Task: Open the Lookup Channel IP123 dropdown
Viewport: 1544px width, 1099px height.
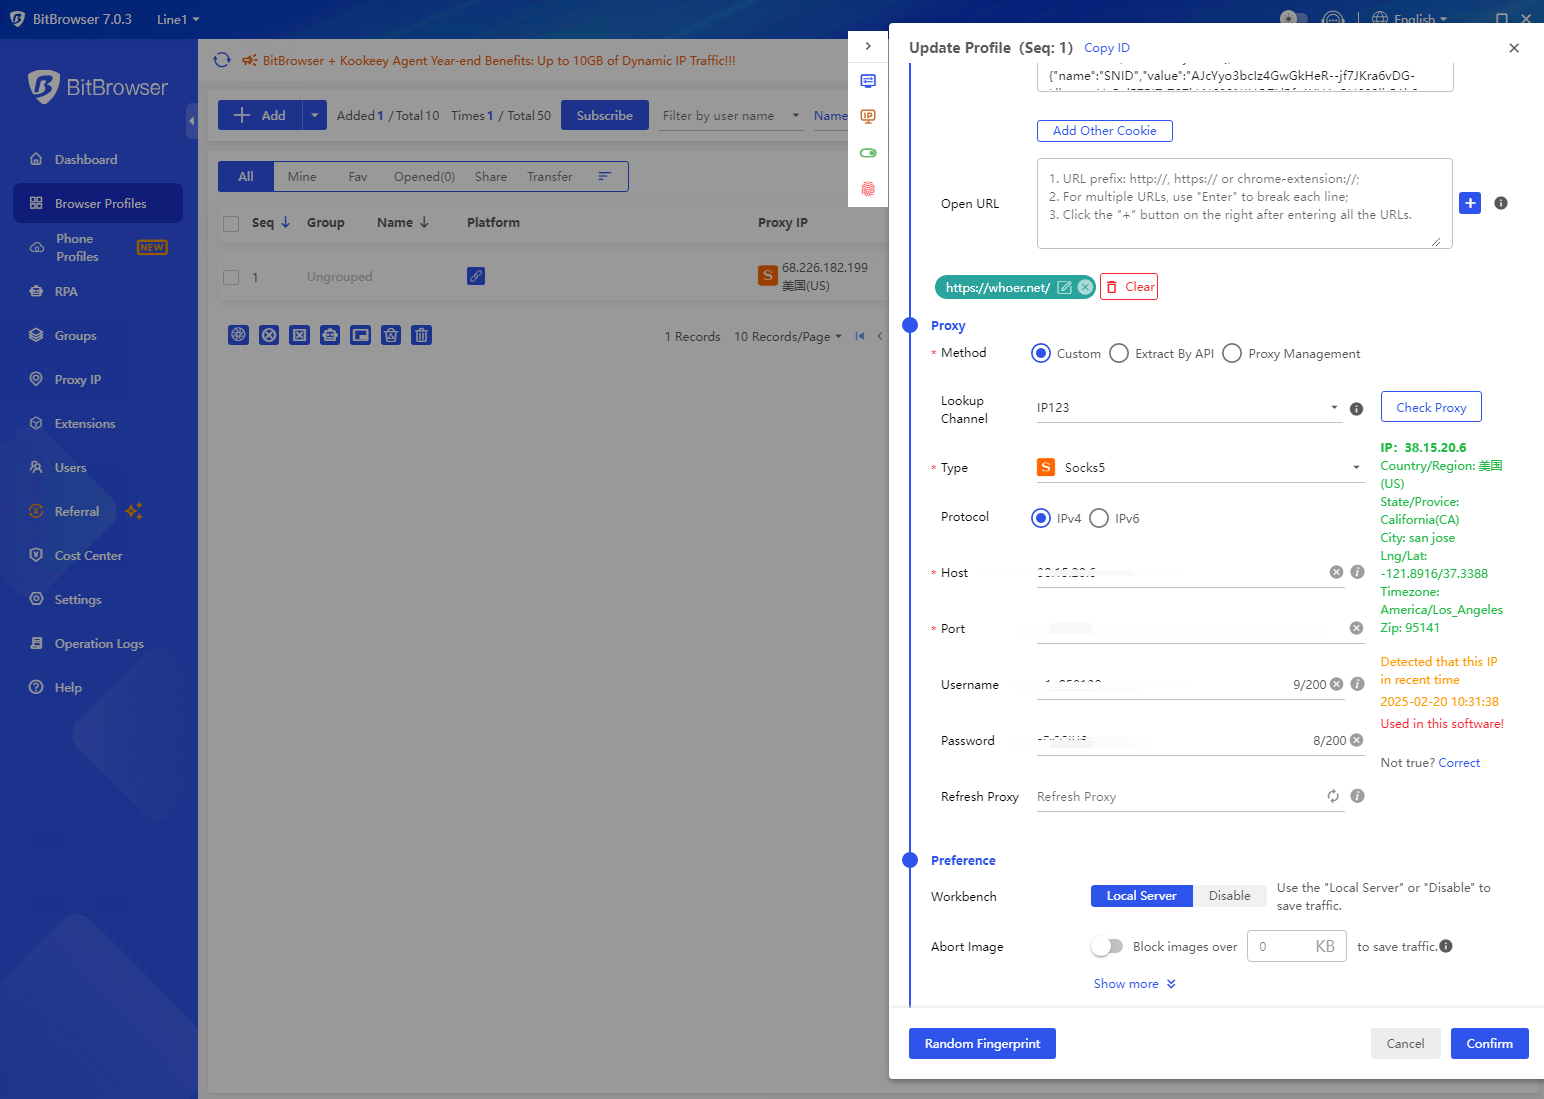Action: 1189,408
